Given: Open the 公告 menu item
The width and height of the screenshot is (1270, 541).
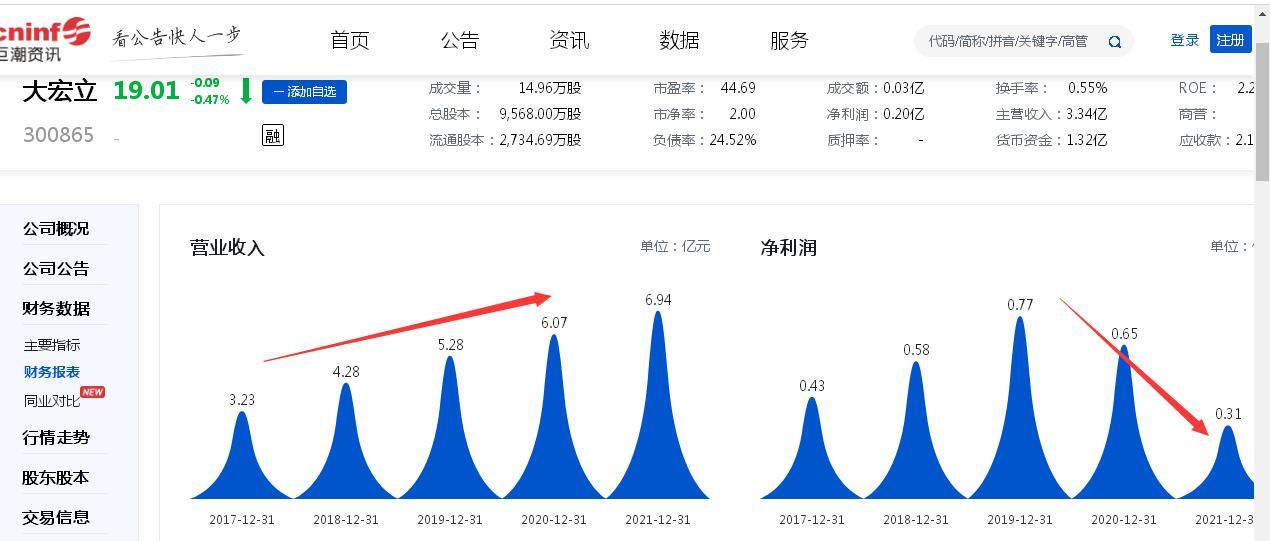Looking at the screenshot, I should pyautogui.click(x=460, y=40).
